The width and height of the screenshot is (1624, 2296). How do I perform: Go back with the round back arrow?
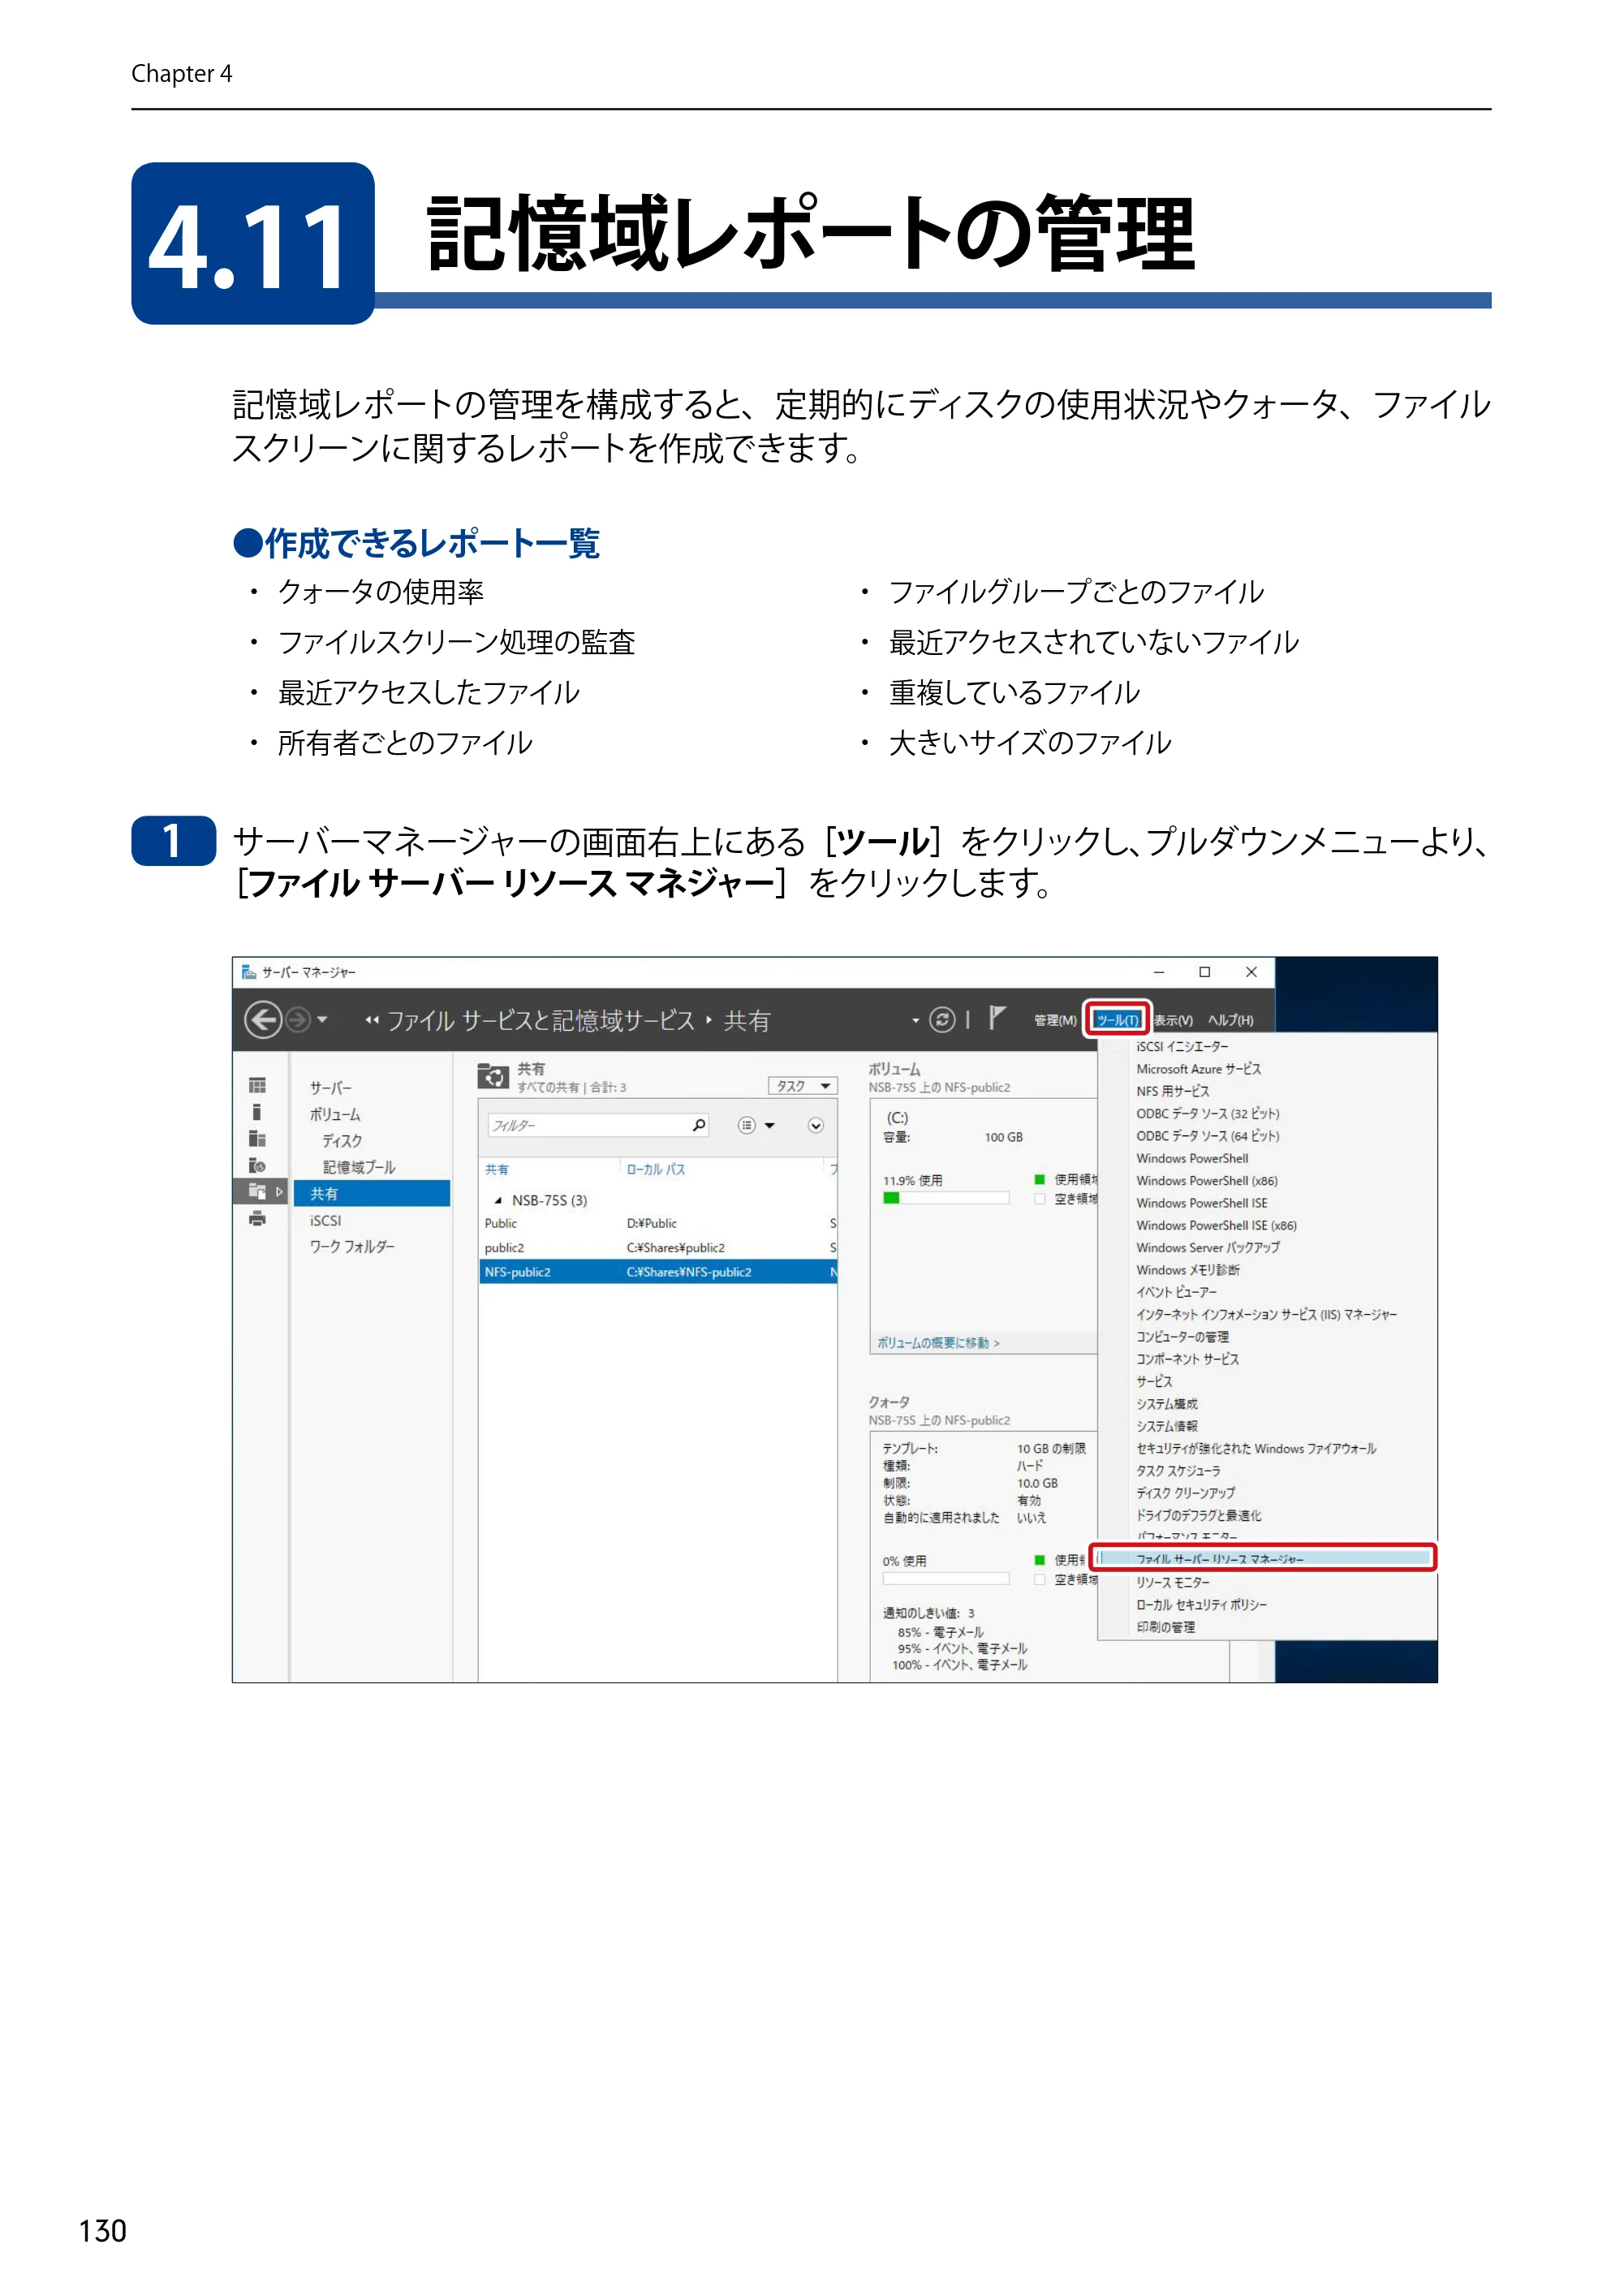click(x=263, y=1019)
